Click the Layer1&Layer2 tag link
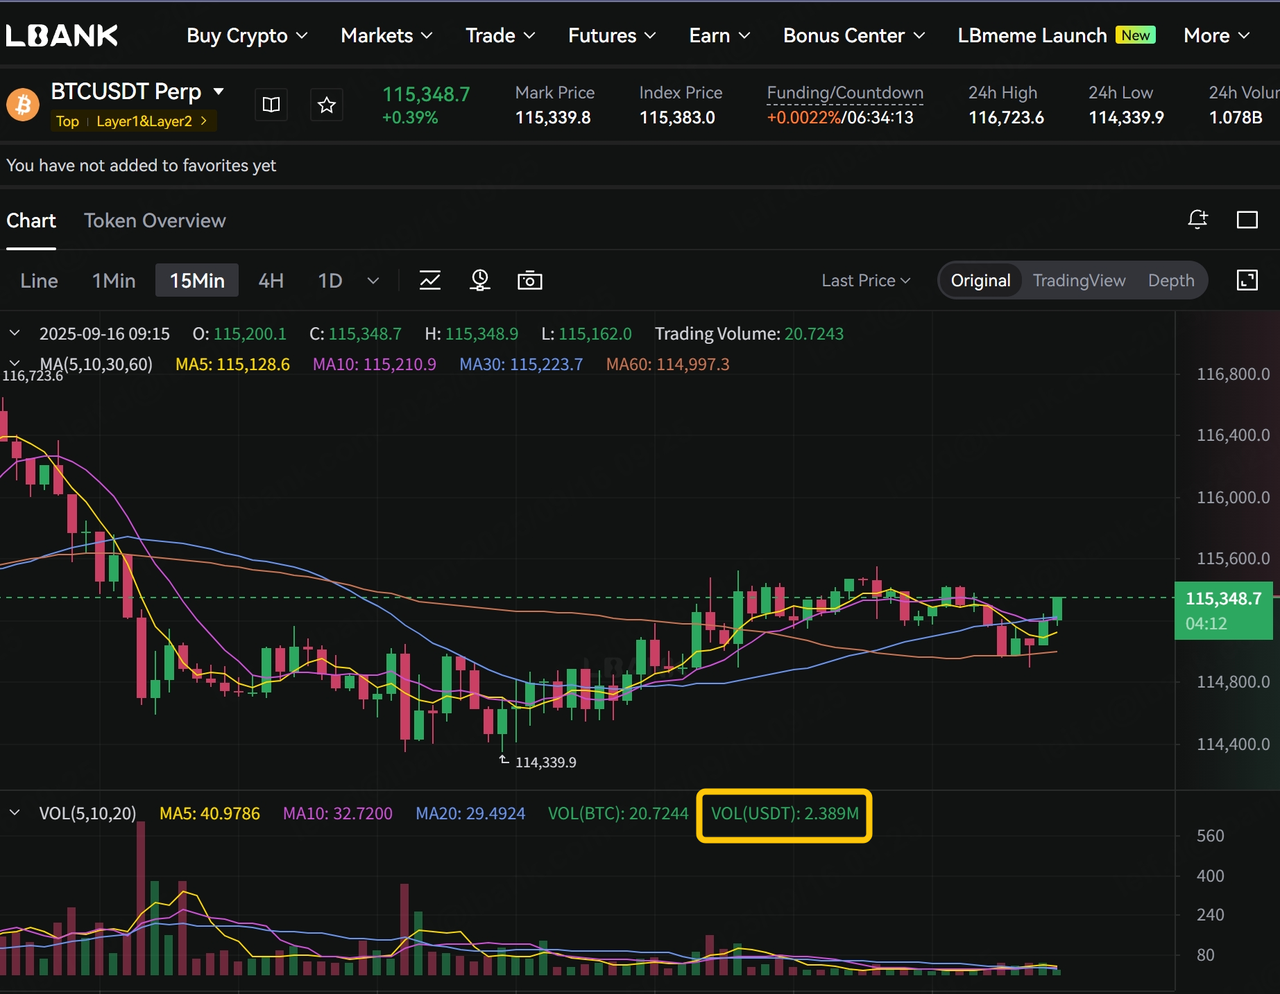This screenshot has height=994, width=1280. [152, 121]
